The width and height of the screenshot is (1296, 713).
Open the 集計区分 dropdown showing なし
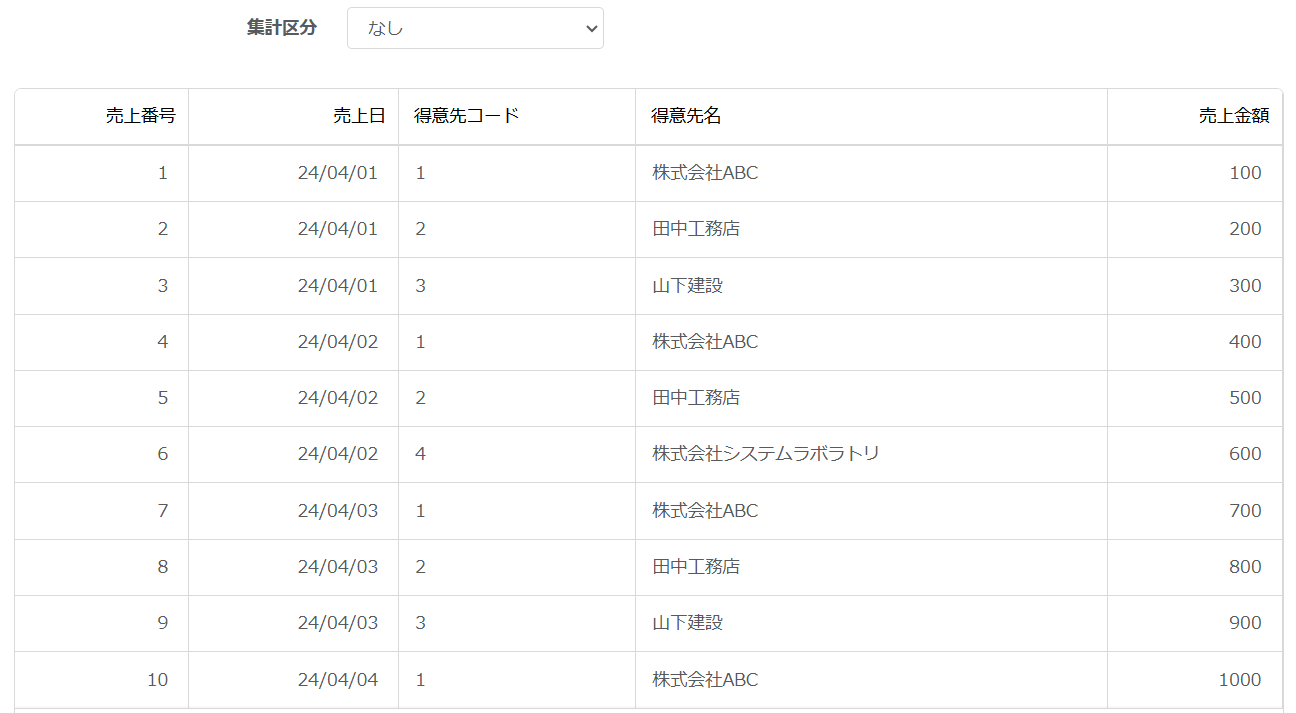[x=475, y=28]
